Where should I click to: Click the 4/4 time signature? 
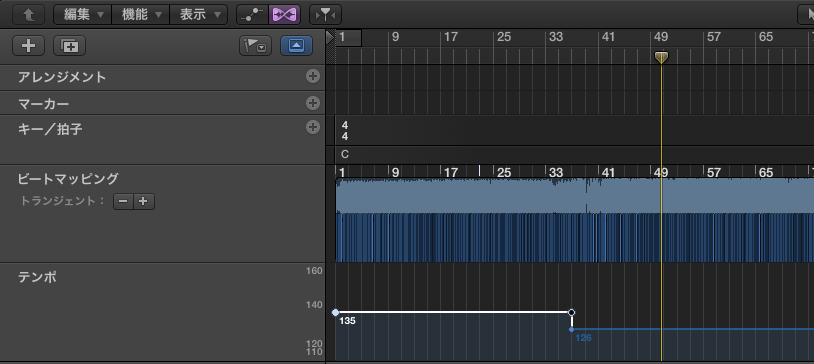pyautogui.click(x=345, y=131)
